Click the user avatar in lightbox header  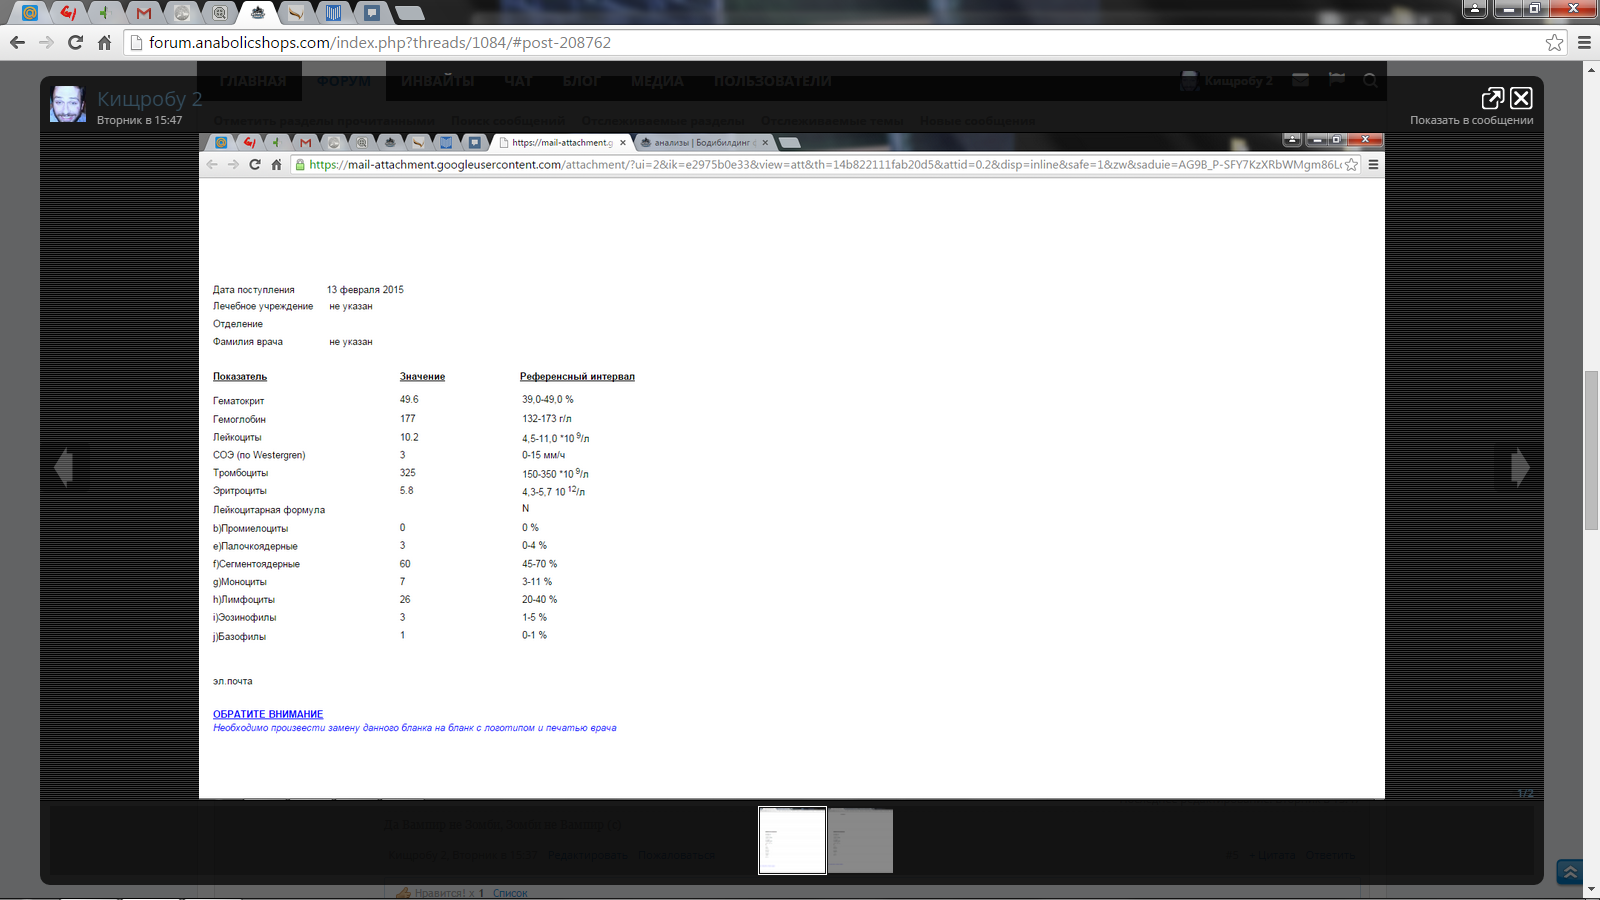tap(68, 103)
